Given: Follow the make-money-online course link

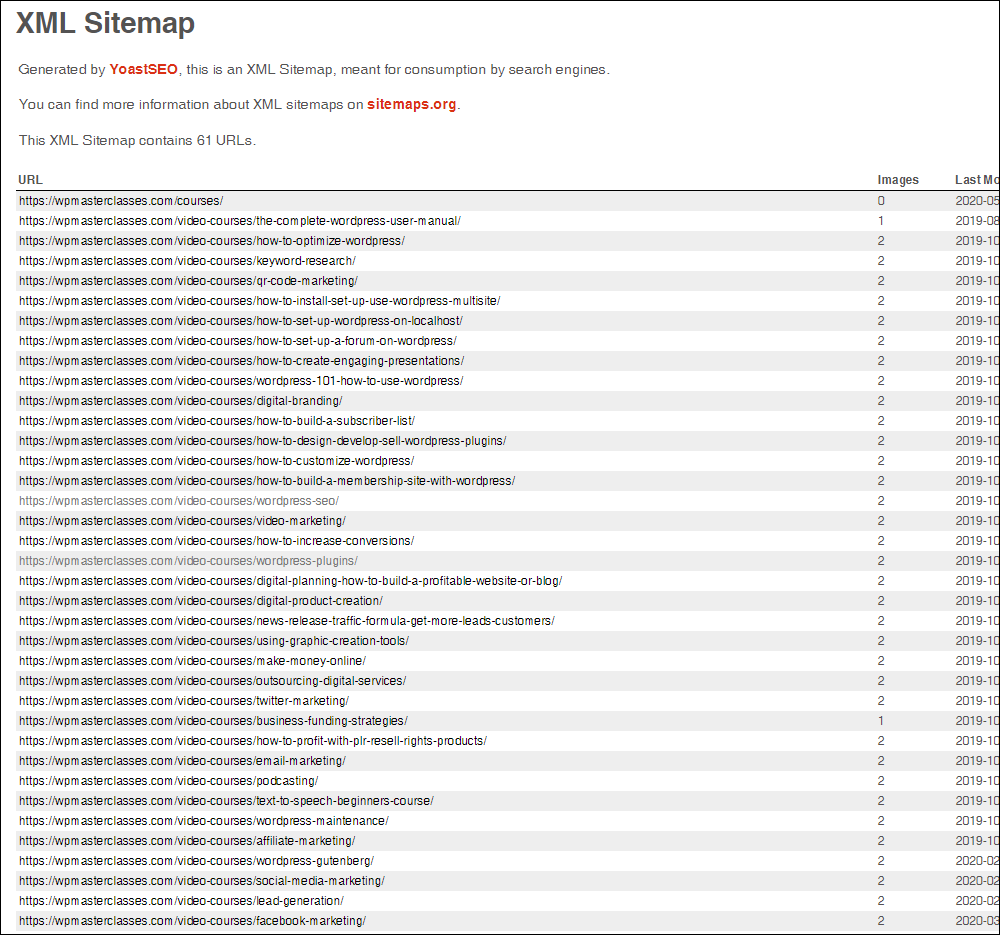Looking at the screenshot, I should tap(192, 661).
